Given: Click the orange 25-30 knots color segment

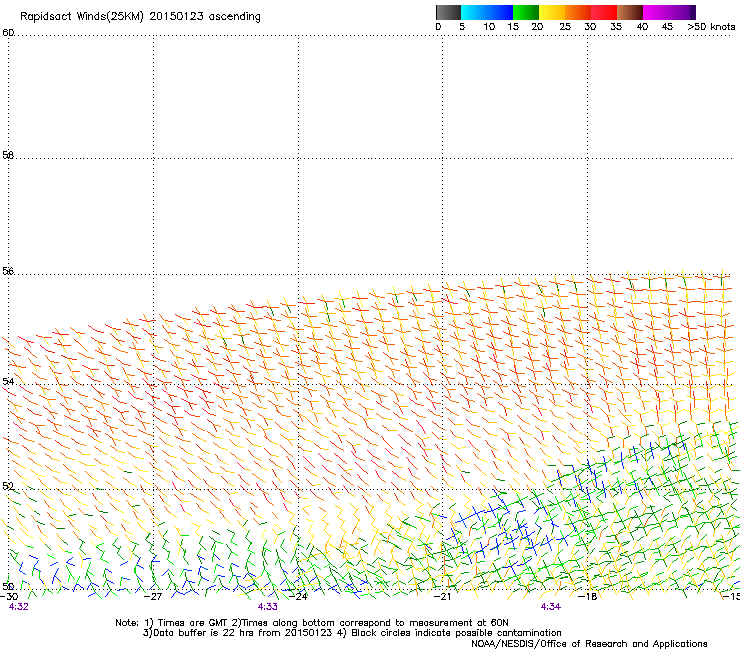Looking at the screenshot, I should [578, 12].
